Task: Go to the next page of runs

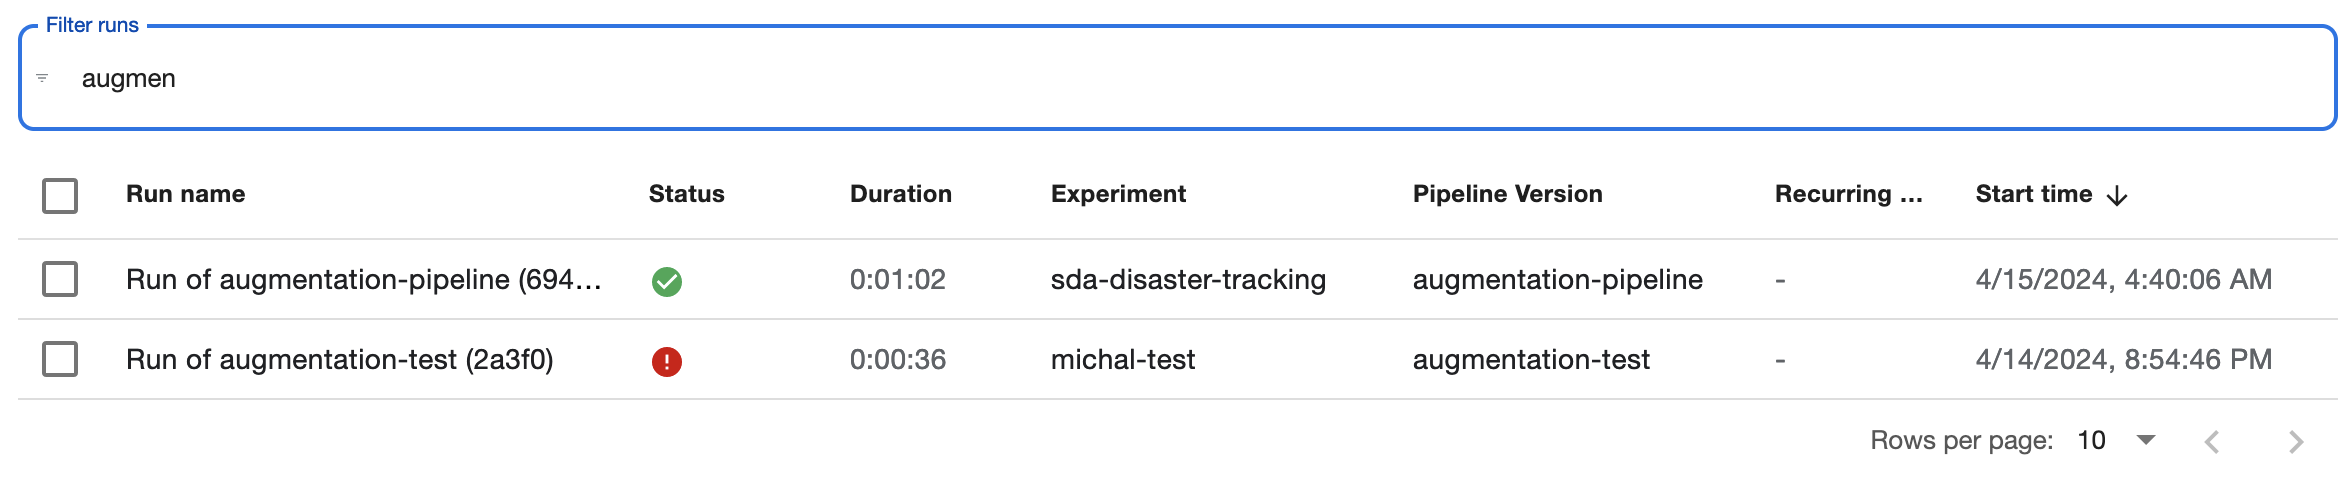Action: click(x=2296, y=442)
